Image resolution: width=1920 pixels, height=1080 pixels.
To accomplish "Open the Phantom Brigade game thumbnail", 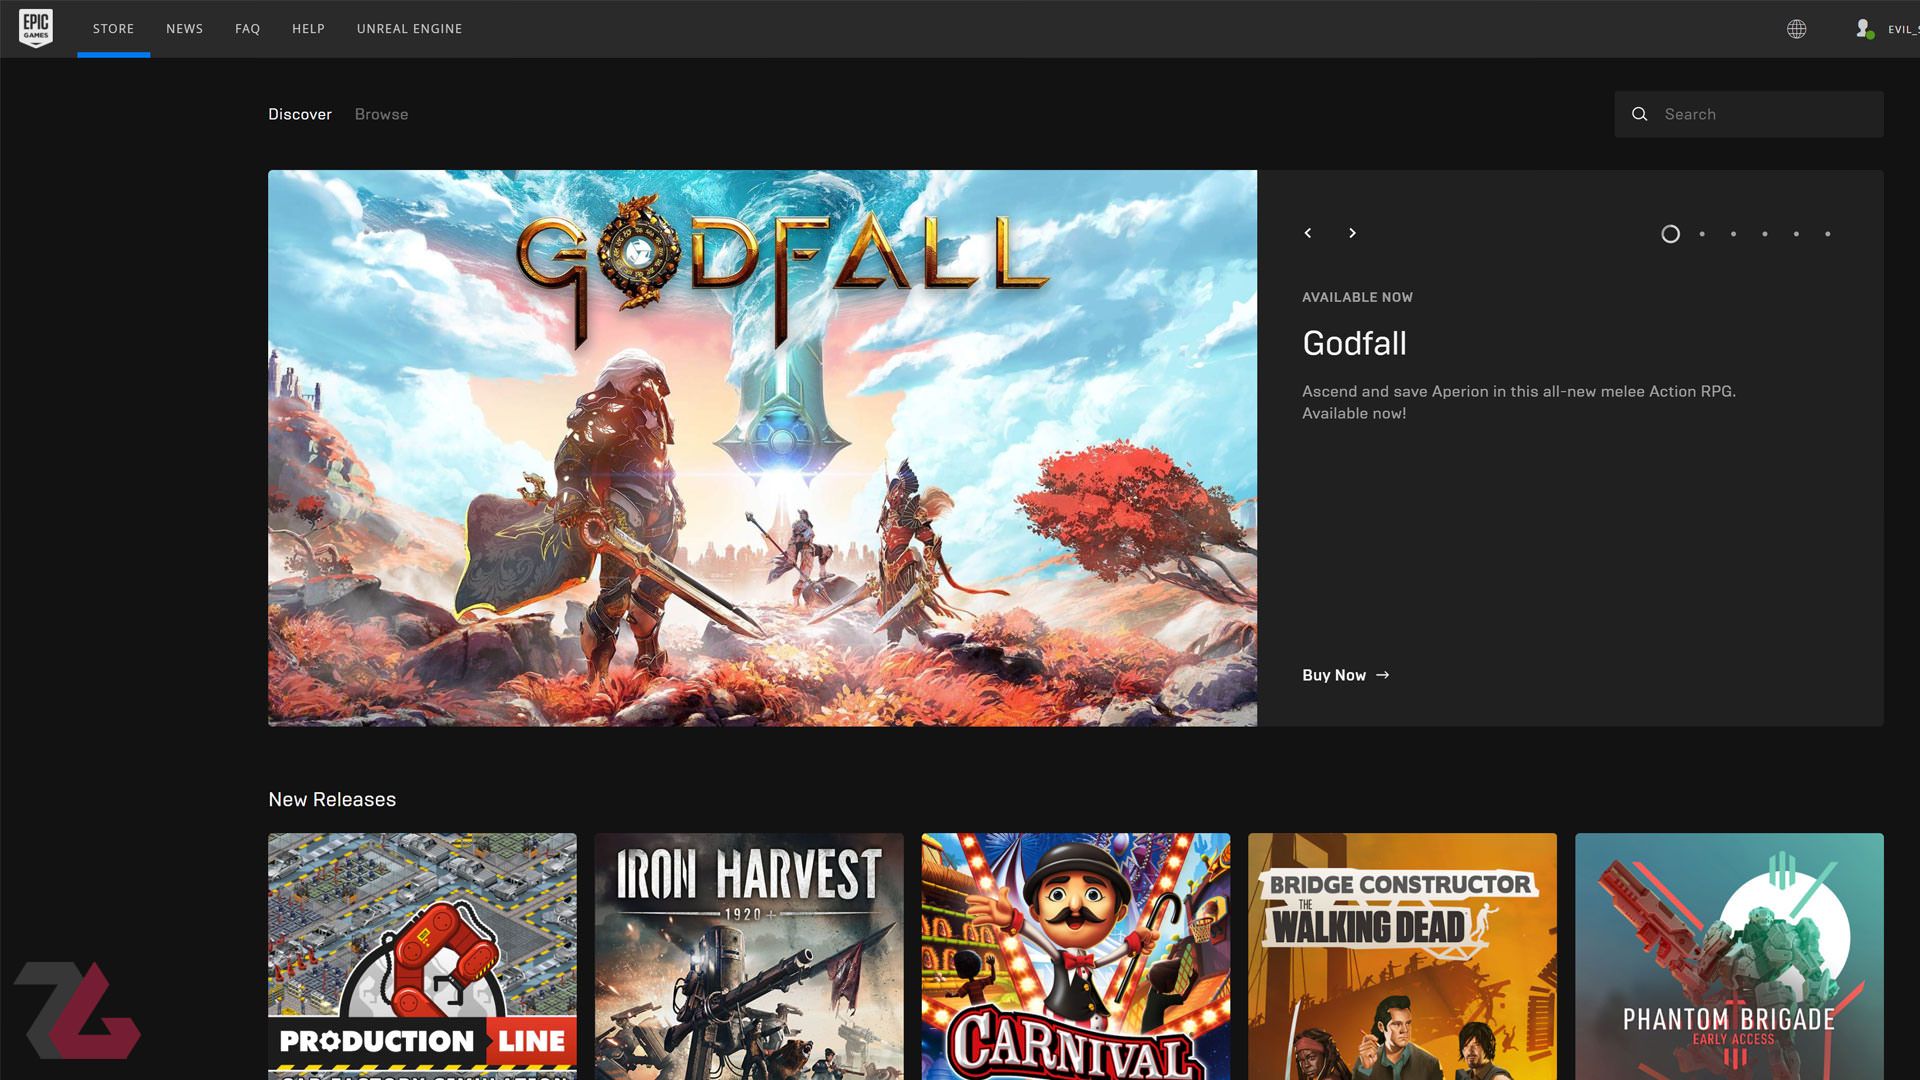I will (1729, 955).
